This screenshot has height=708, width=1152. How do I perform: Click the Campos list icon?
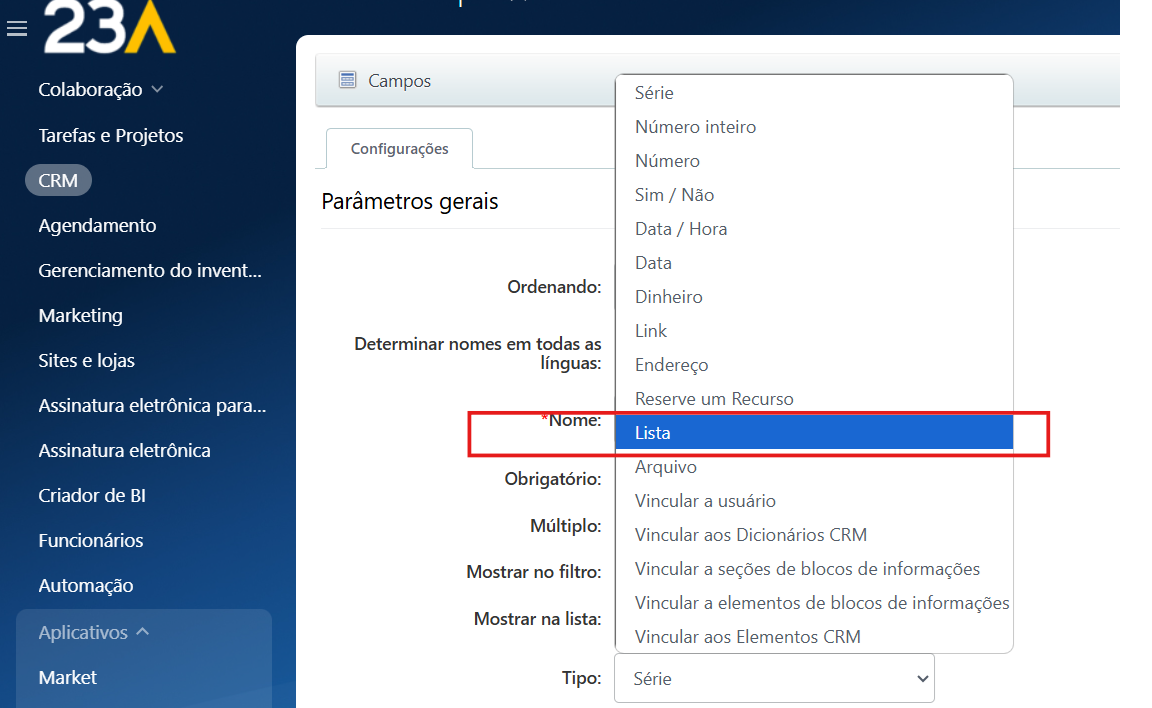pyautogui.click(x=347, y=80)
